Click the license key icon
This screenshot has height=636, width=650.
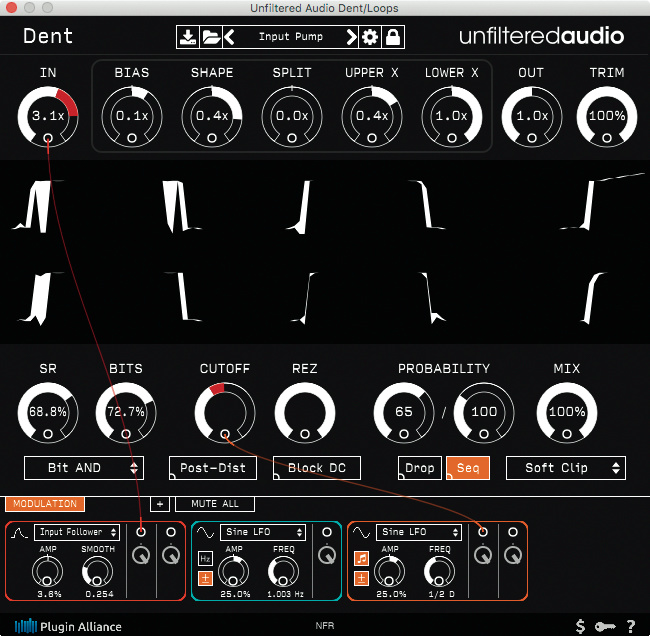[606, 626]
